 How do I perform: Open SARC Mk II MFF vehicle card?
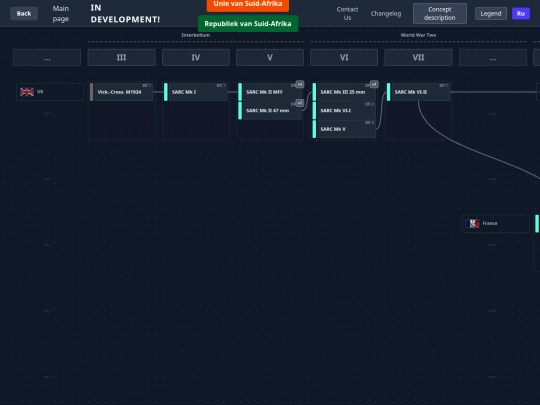coord(270,92)
